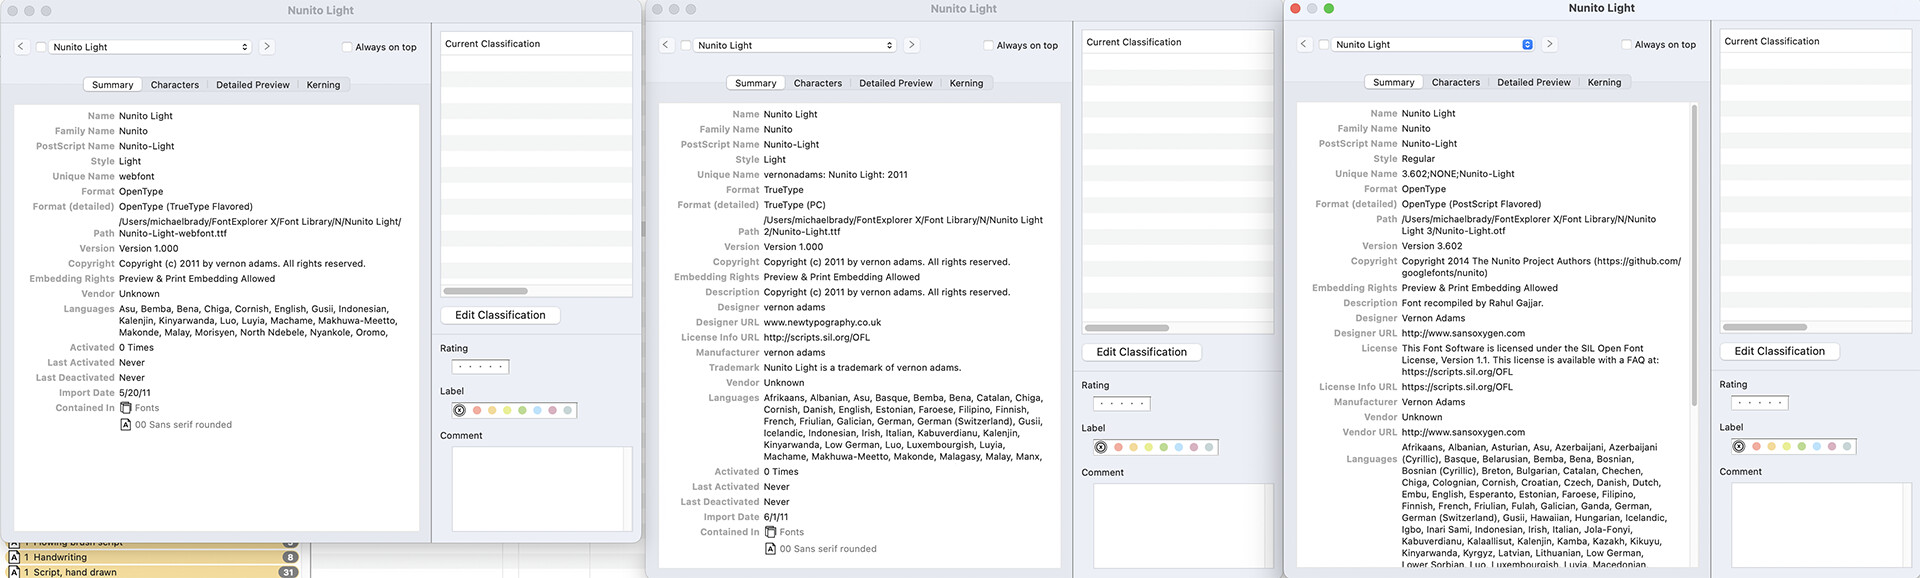Screen dimensions: 1920x578
Task: Apply the pink label in the right window
Action: pos(1831,447)
